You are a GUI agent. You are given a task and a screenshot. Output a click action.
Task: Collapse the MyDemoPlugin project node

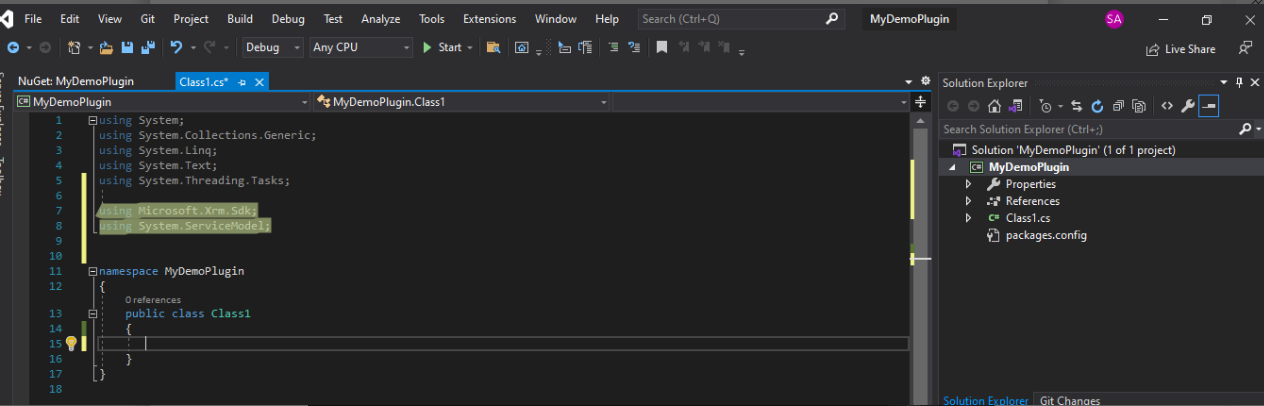click(954, 167)
